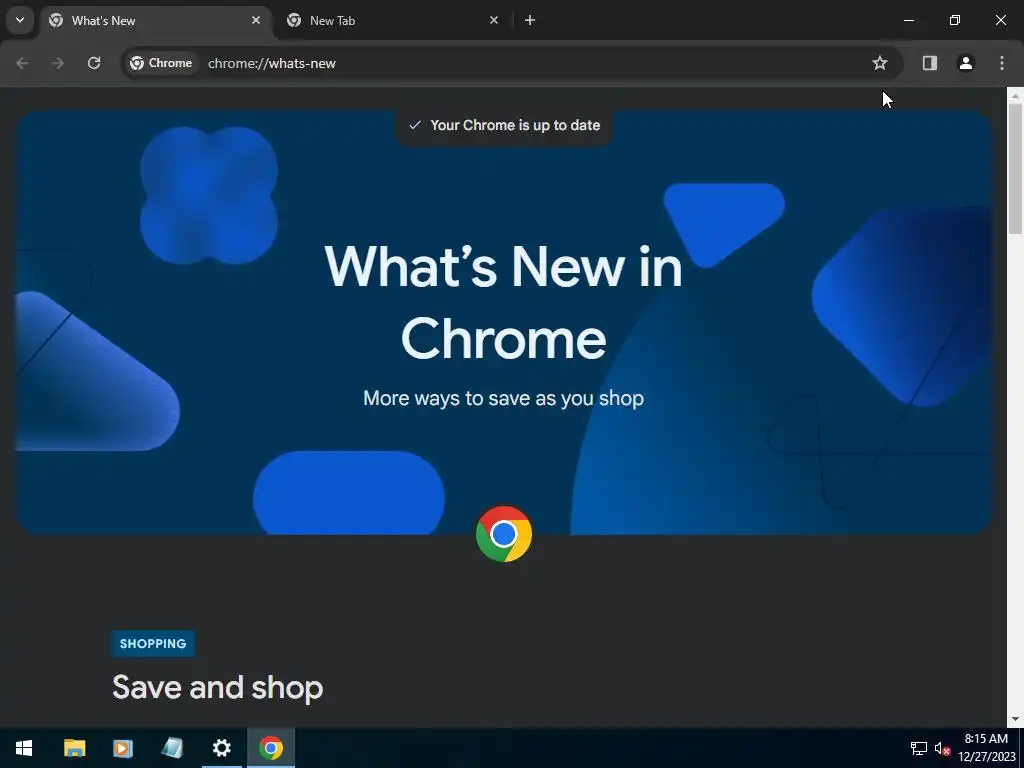Go forward with the forward arrow
The width and height of the screenshot is (1024, 768).
[58, 63]
